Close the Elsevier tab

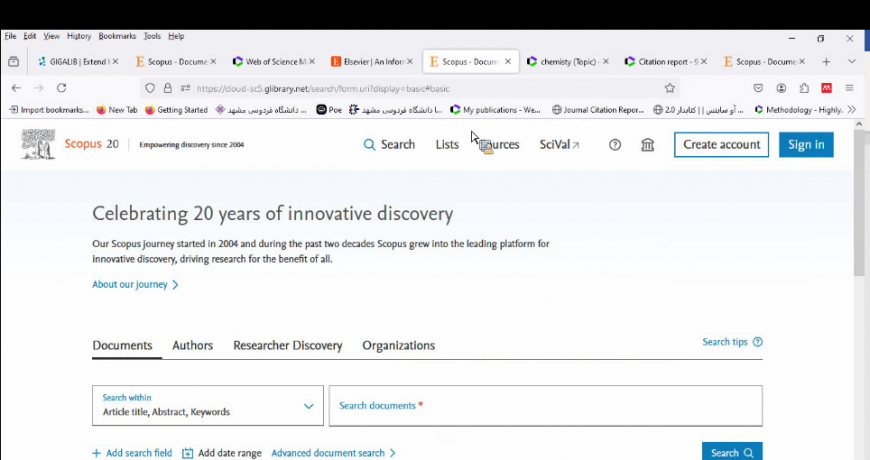coord(409,62)
